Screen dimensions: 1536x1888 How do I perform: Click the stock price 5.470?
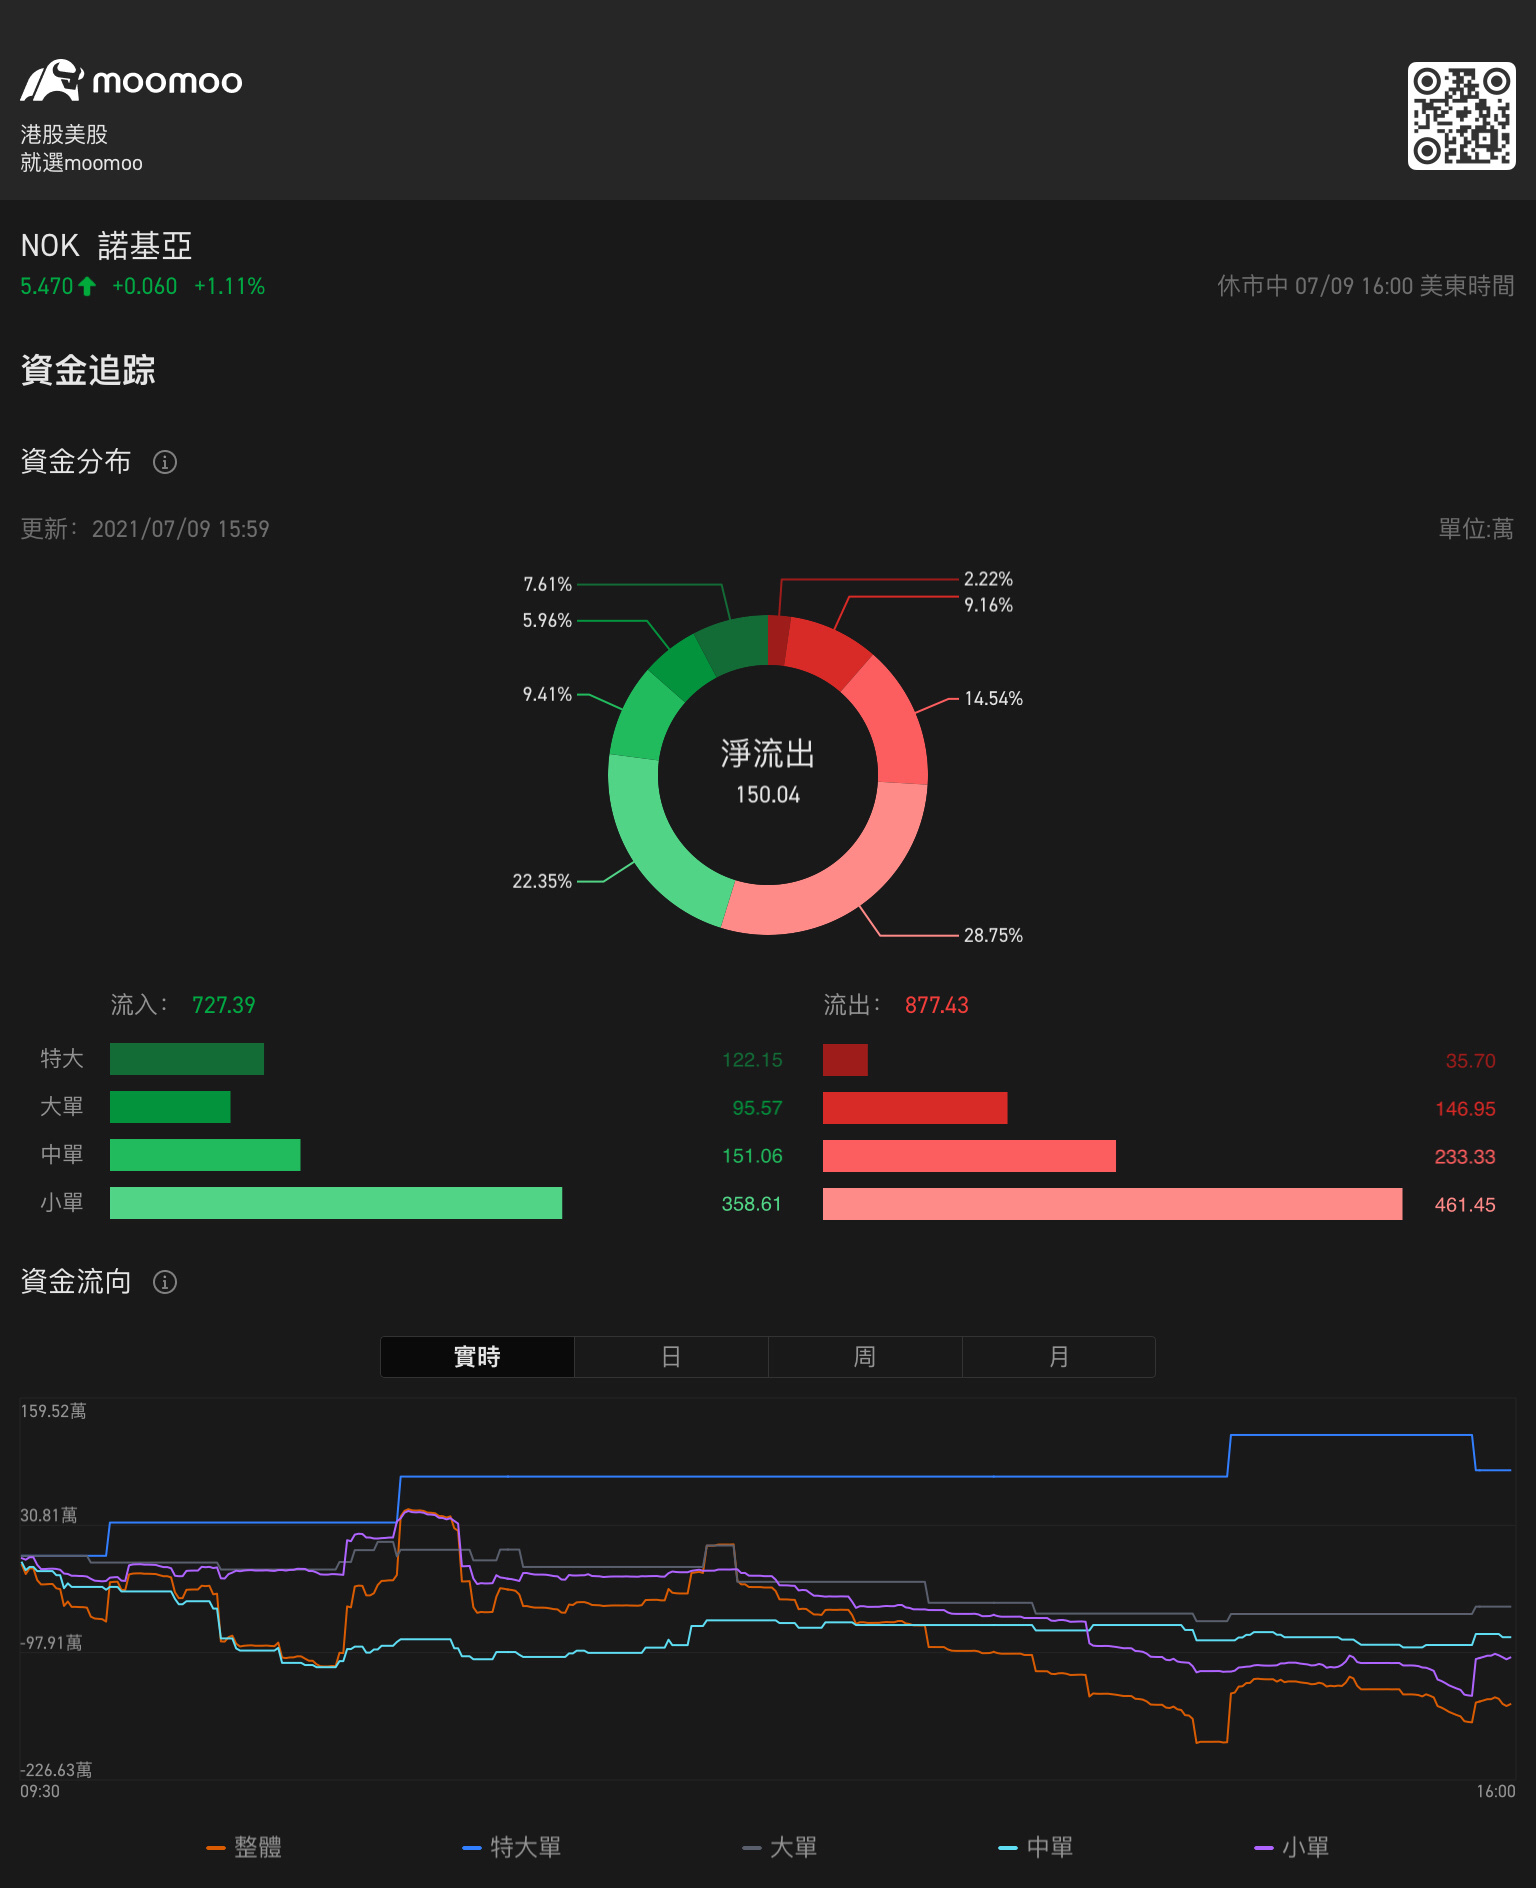point(47,287)
